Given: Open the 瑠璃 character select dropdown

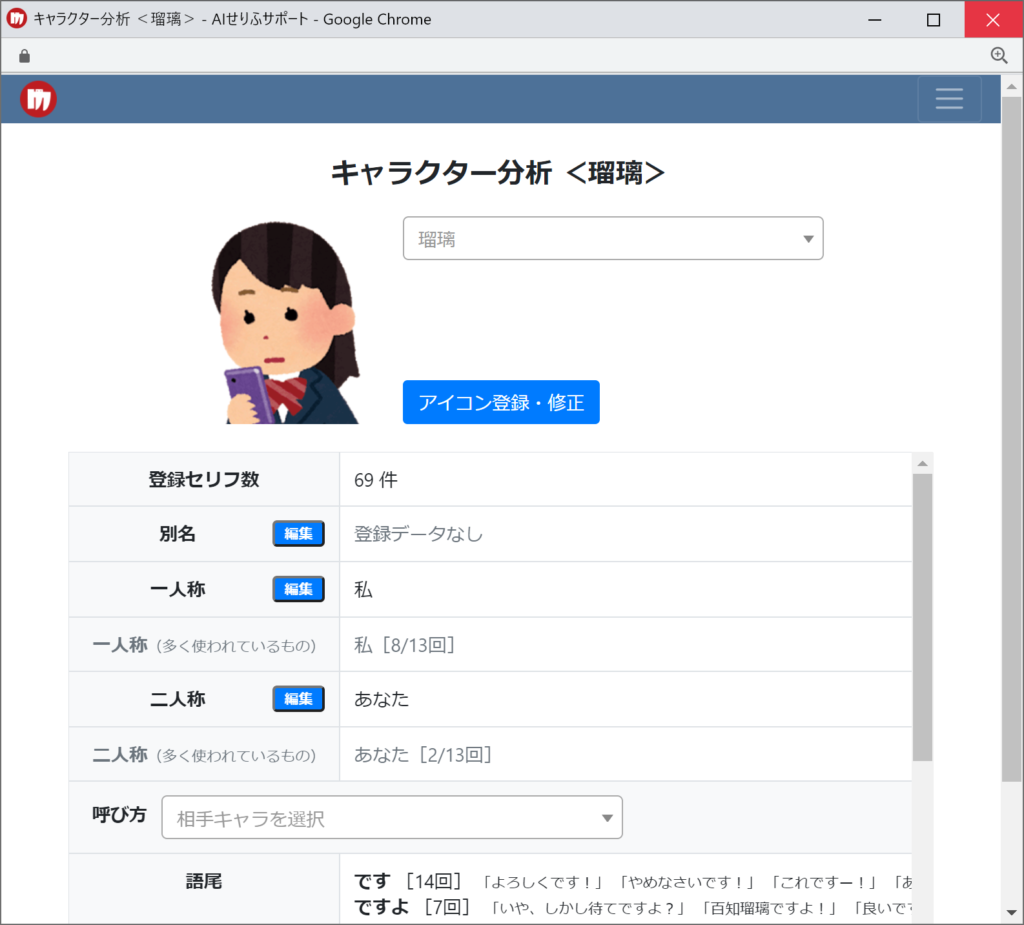Looking at the screenshot, I should coord(613,238).
